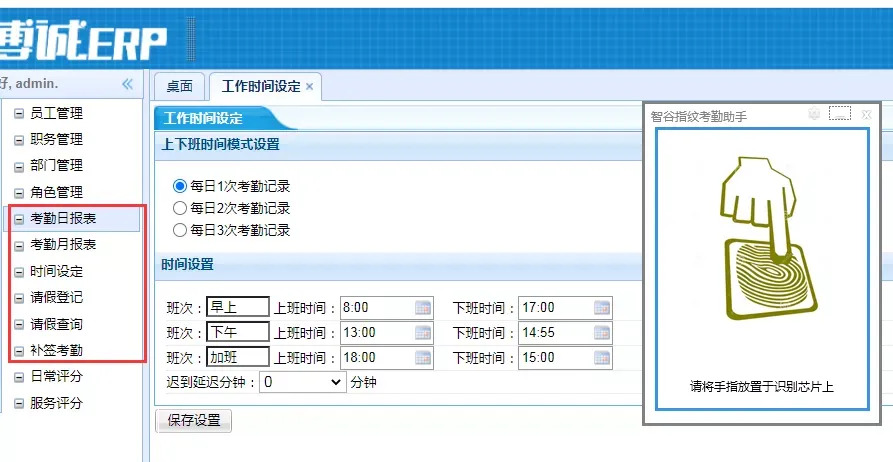
Task: Minimize the fingerprint attendance assistant window
Action: [x=840, y=115]
